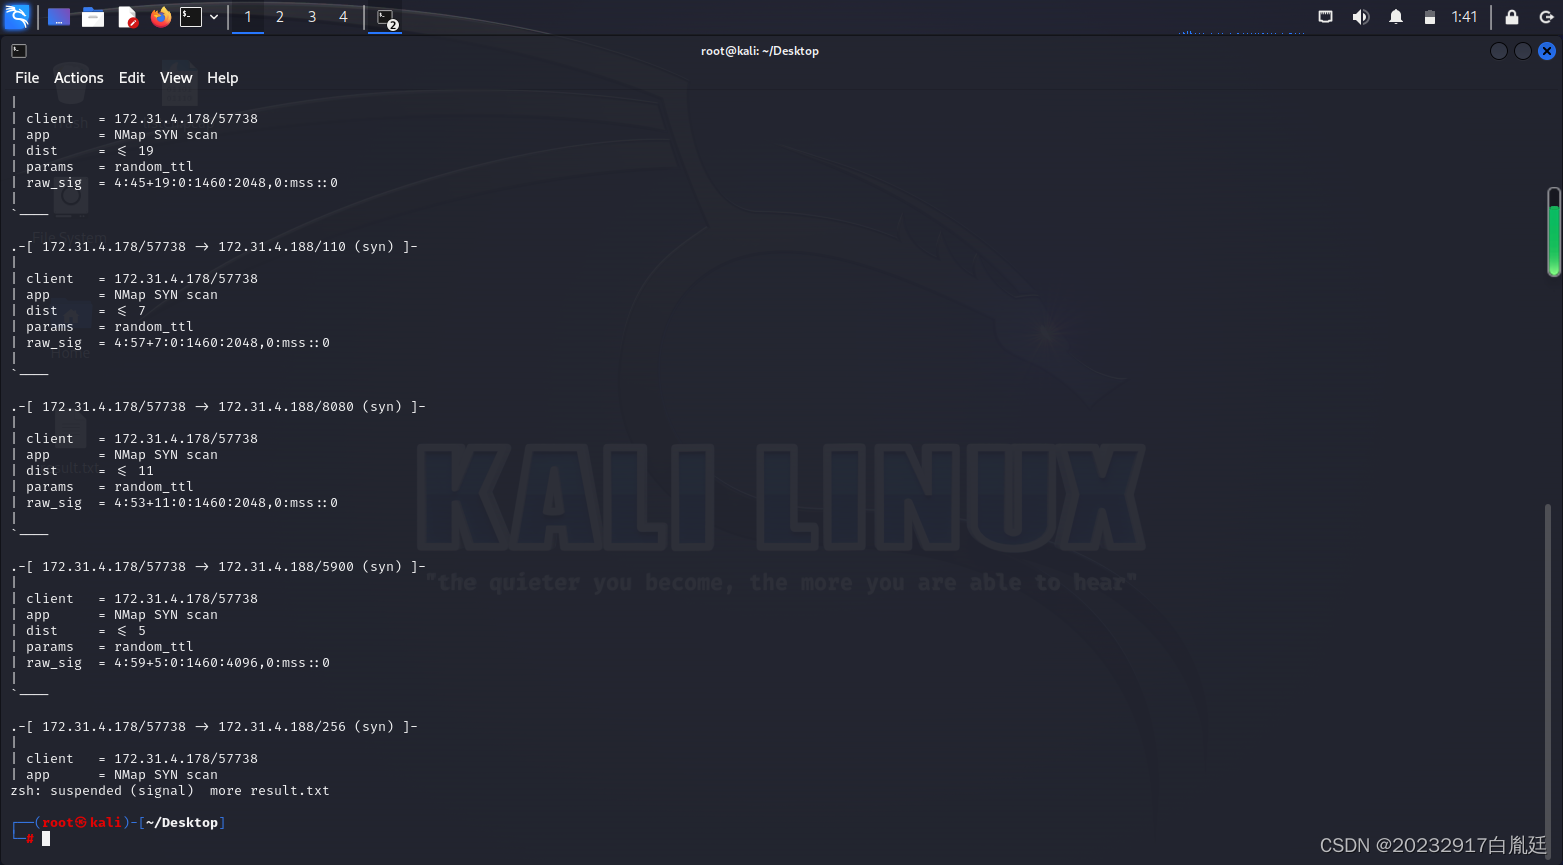The image size is (1563, 865).
Task: Check the battery status icon
Action: tap(1430, 17)
